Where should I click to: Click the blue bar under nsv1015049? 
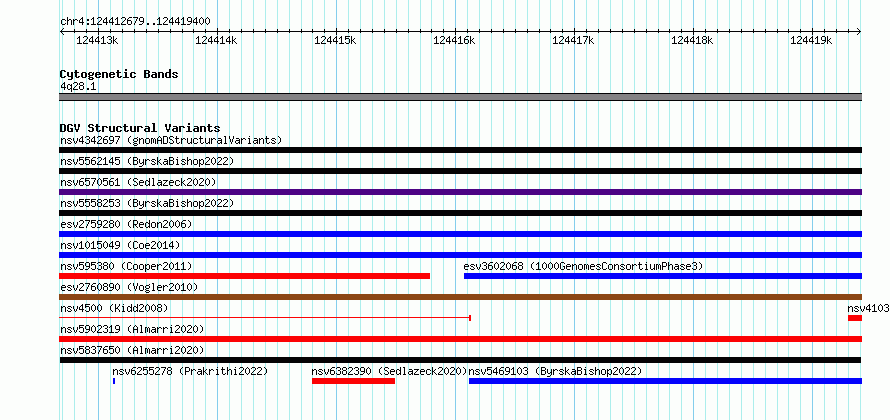(460, 255)
